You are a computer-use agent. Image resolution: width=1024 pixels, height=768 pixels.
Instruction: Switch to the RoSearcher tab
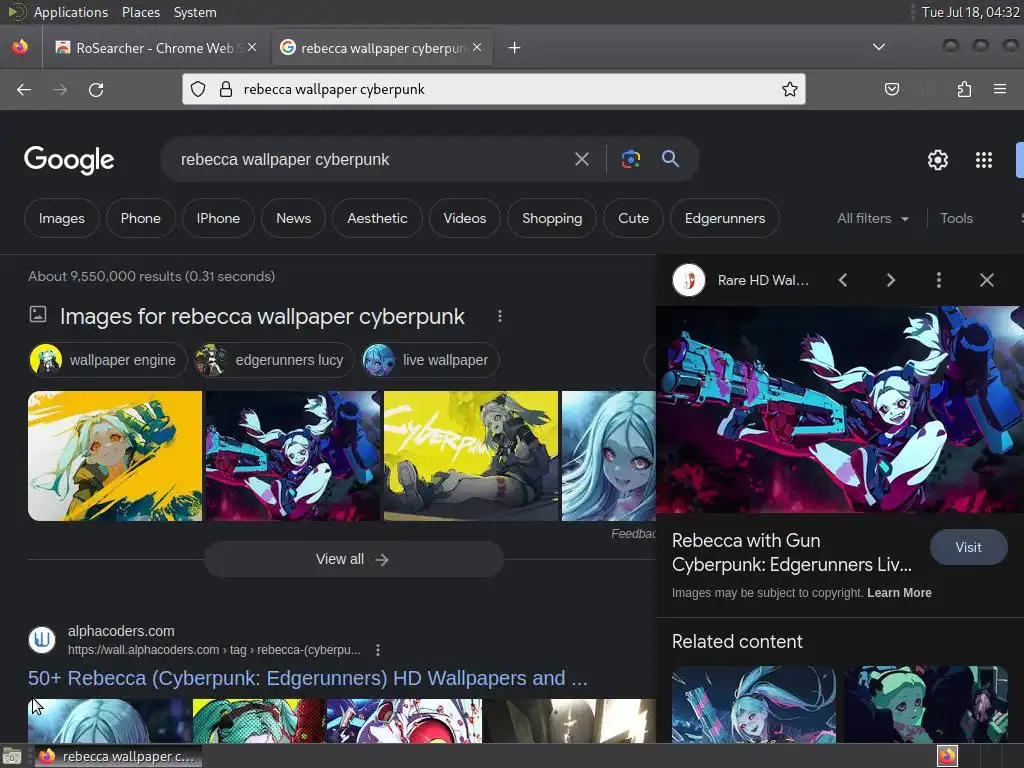(x=155, y=48)
